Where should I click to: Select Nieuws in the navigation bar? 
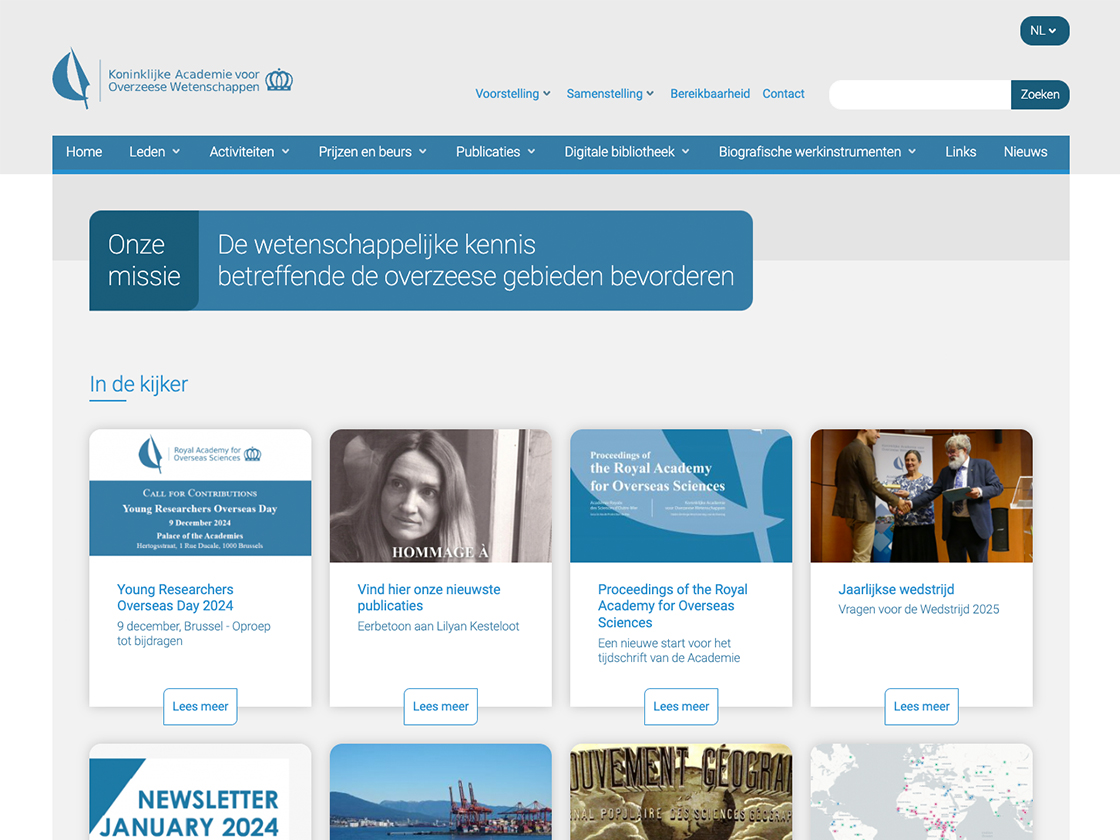(1025, 152)
